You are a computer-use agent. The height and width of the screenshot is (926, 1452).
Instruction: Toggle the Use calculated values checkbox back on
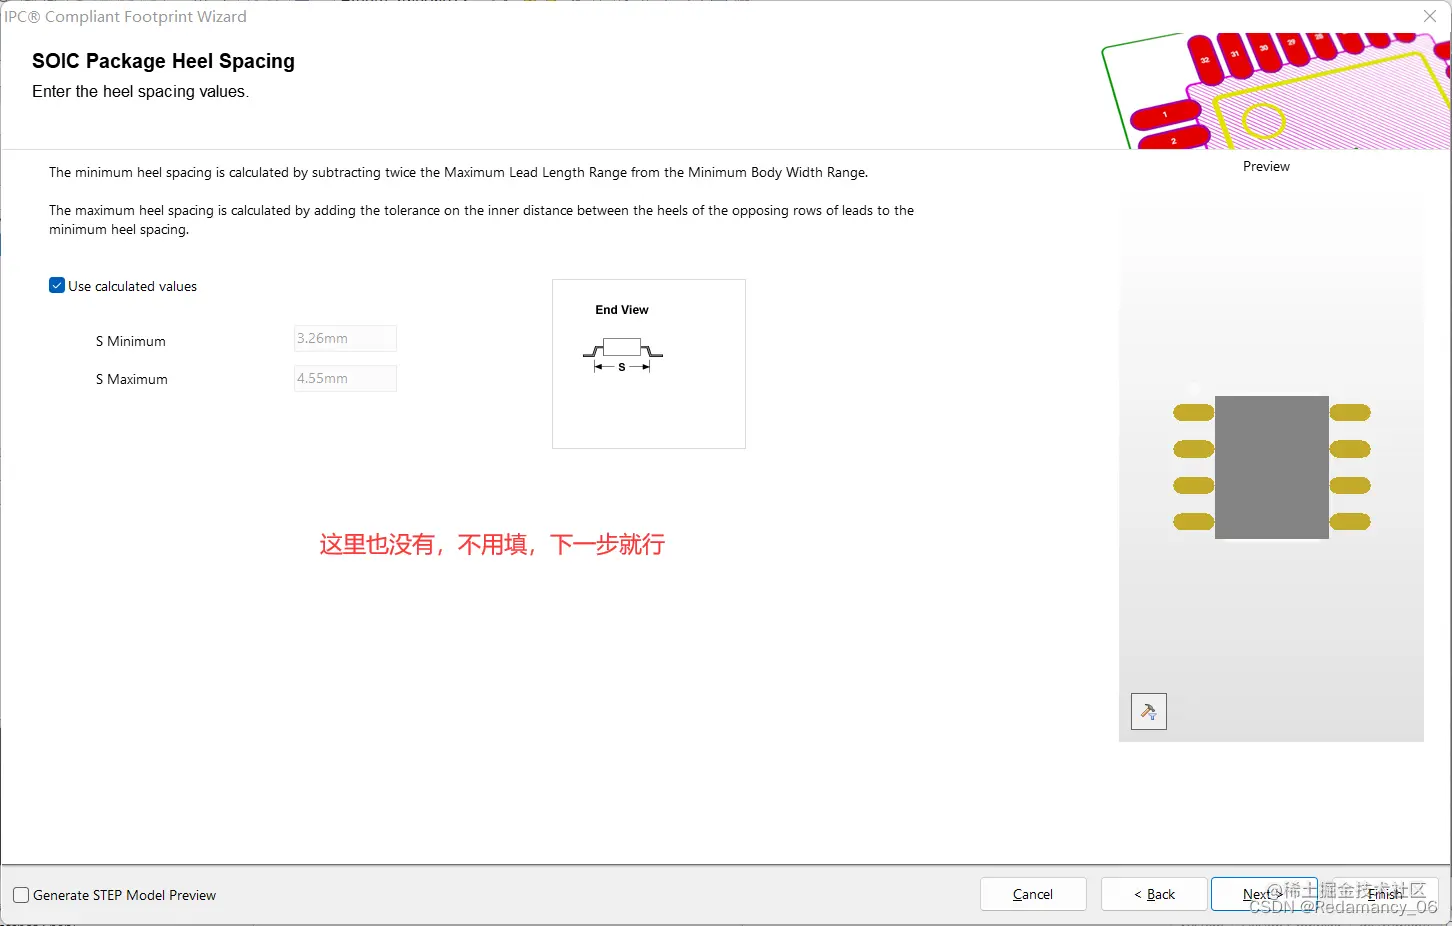pyautogui.click(x=57, y=285)
